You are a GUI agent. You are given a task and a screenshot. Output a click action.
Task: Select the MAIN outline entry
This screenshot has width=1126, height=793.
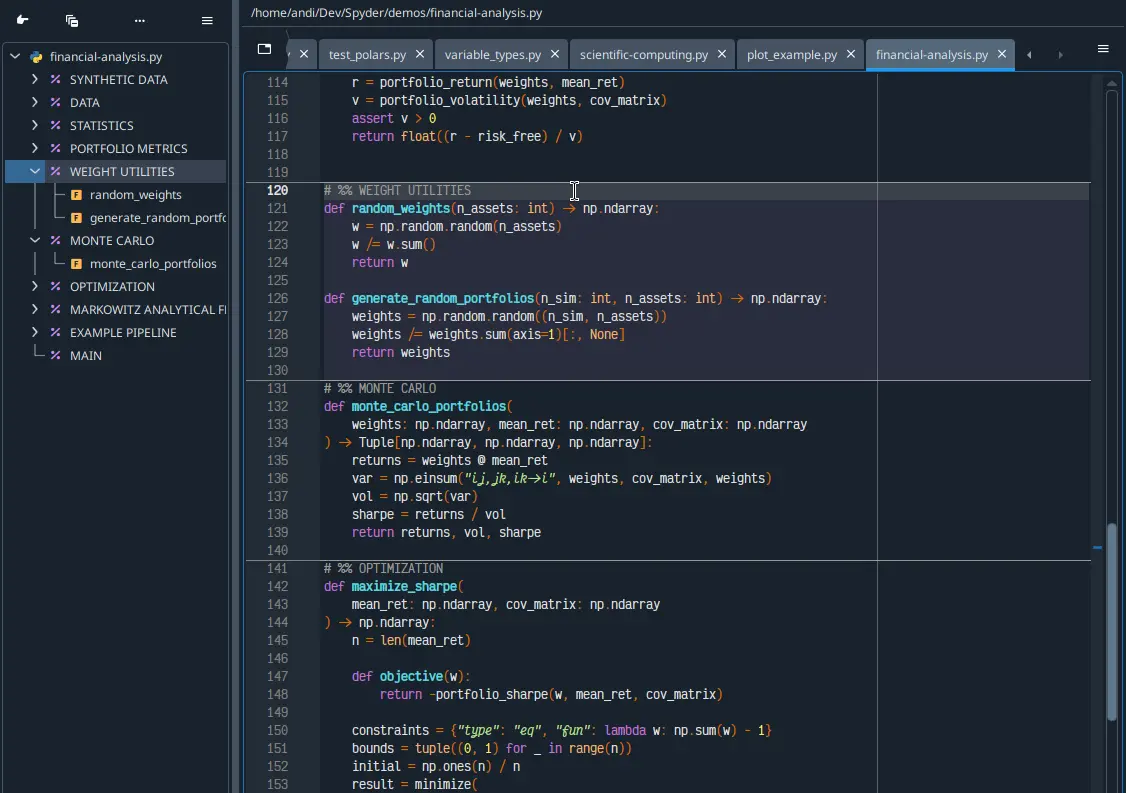point(85,356)
